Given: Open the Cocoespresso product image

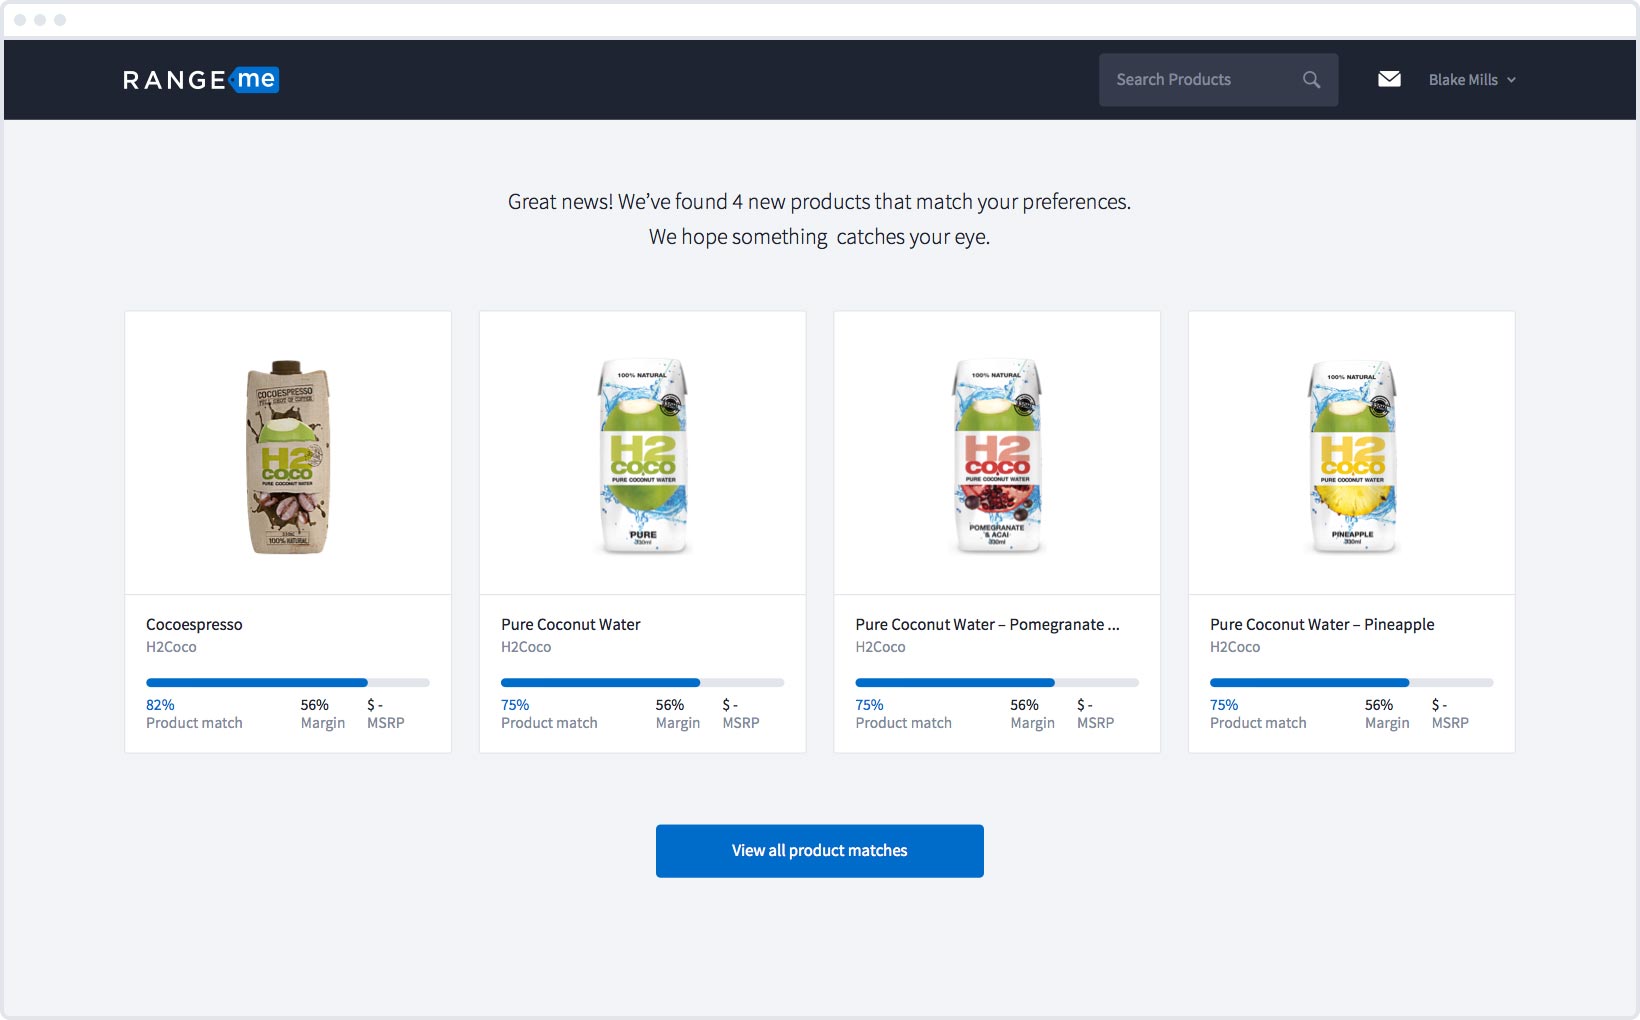Looking at the screenshot, I should point(288,456).
